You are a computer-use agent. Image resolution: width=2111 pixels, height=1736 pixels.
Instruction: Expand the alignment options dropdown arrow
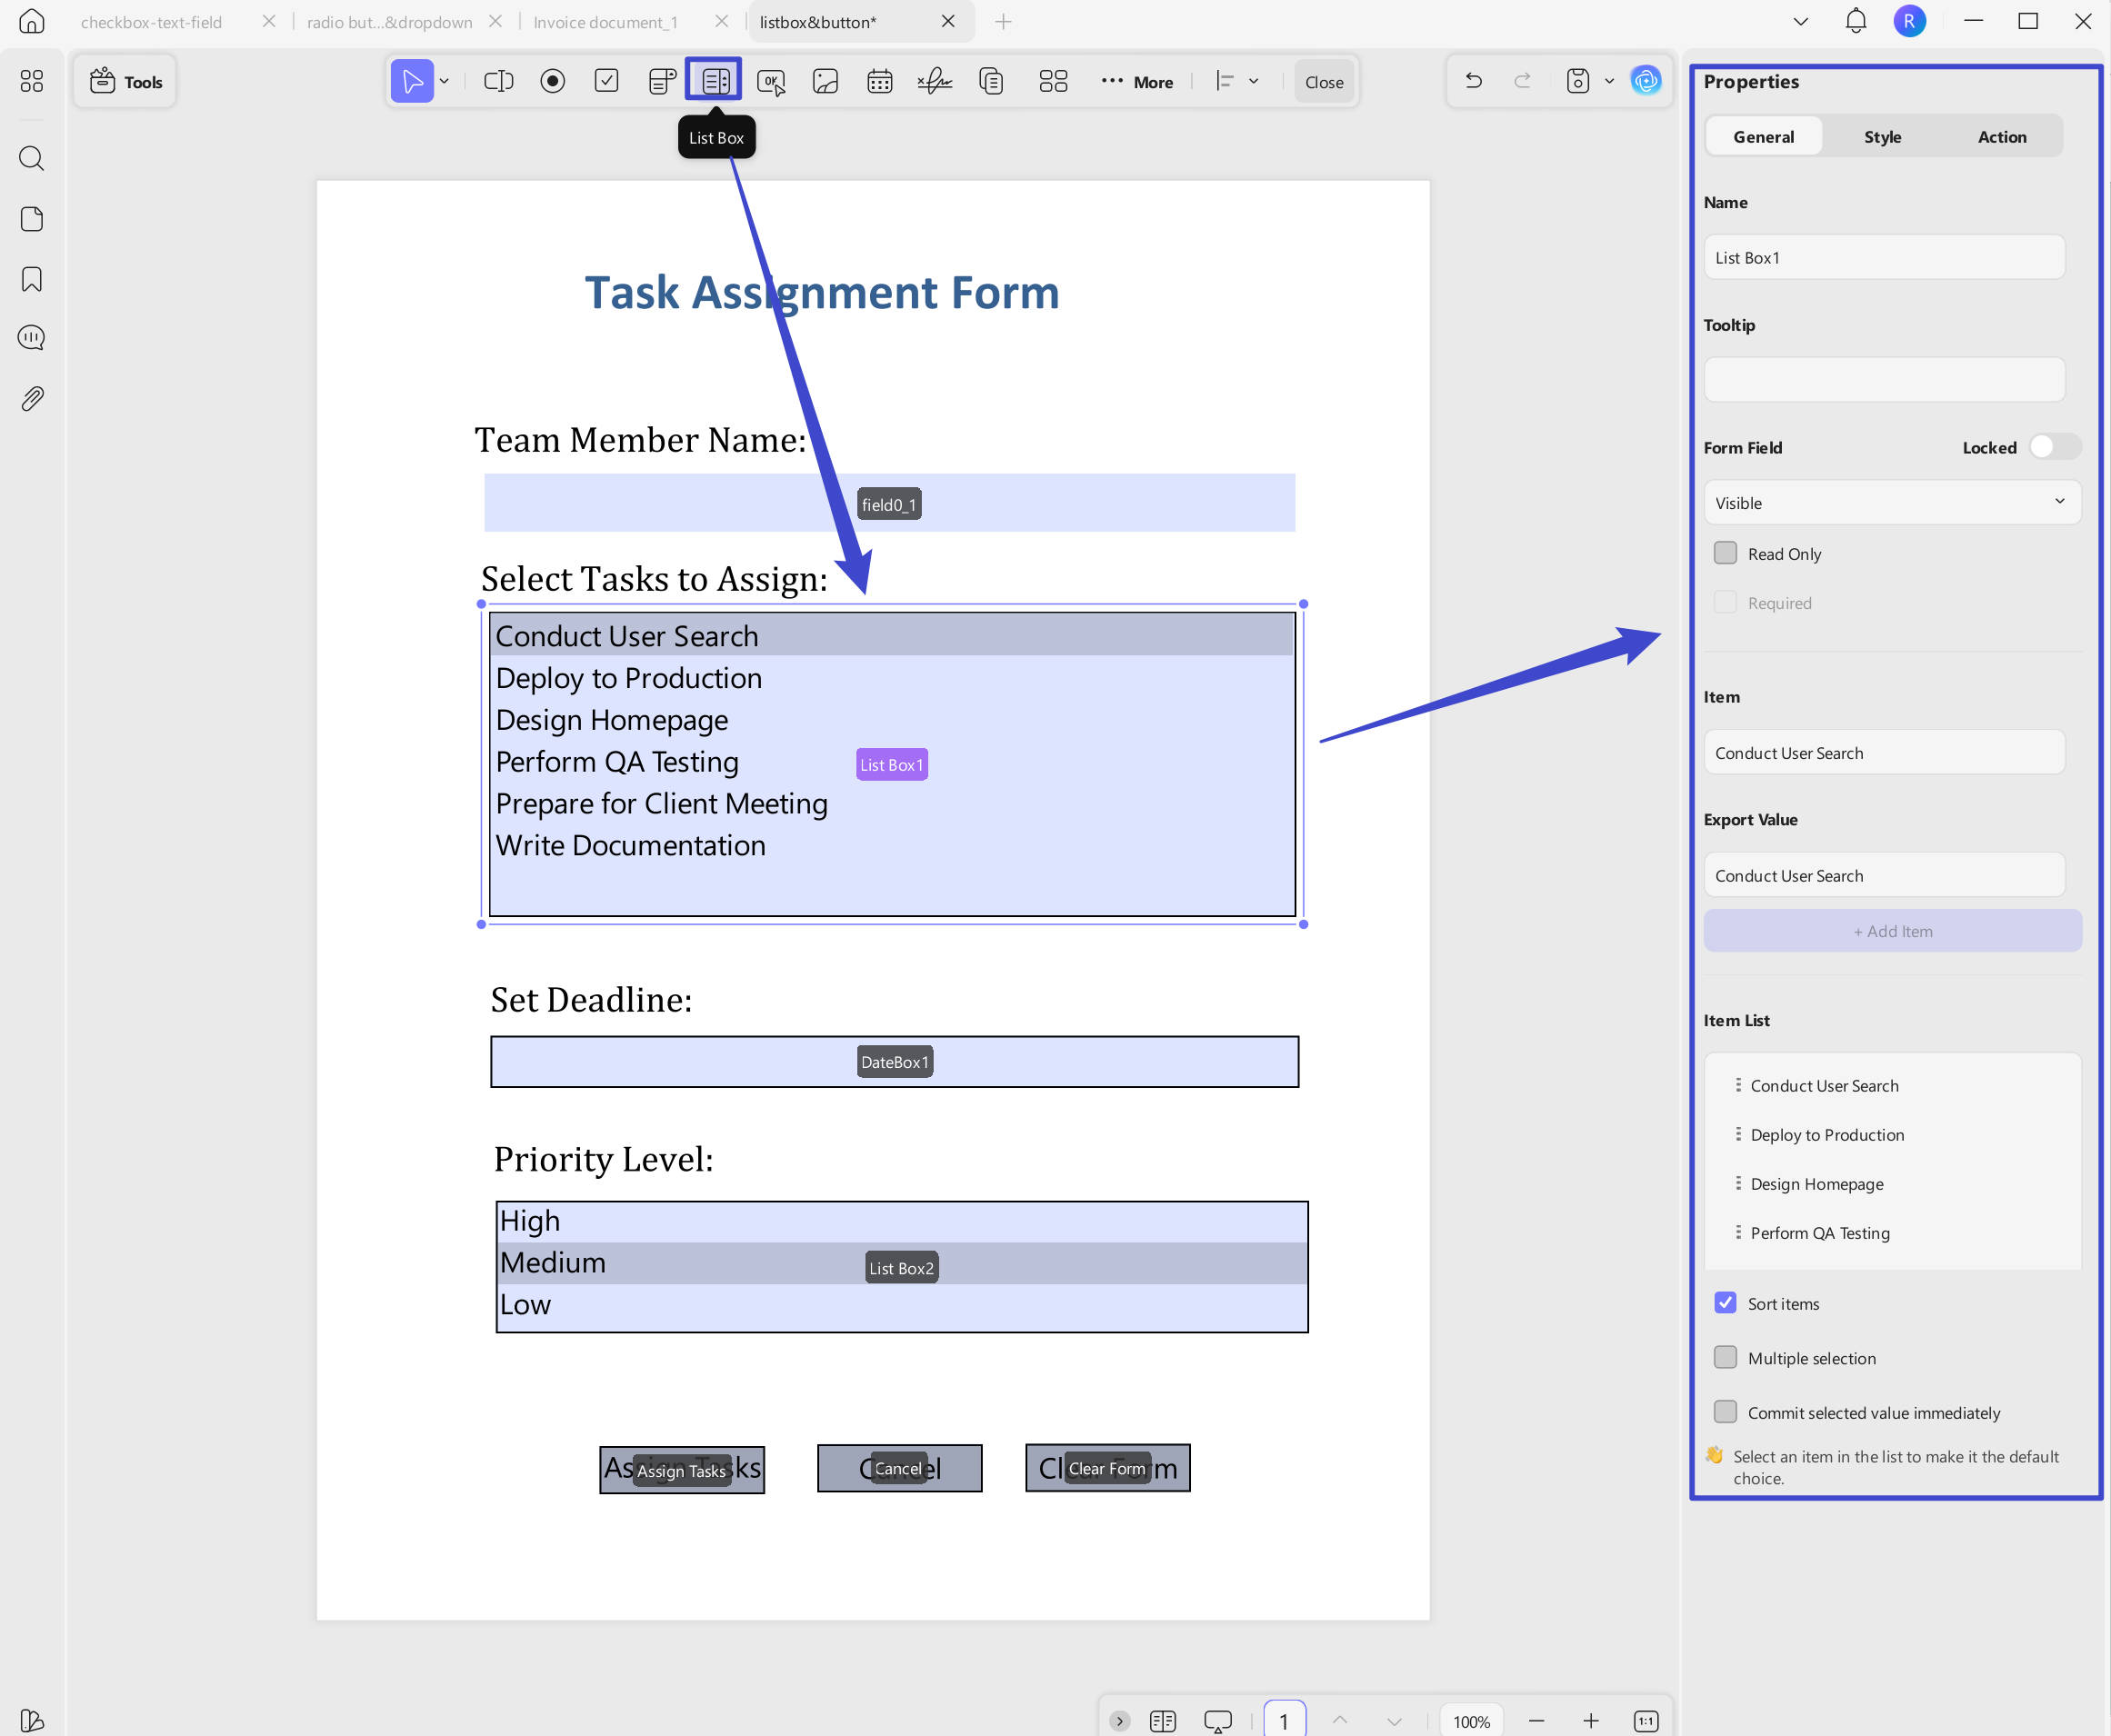tap(1253, 81)
